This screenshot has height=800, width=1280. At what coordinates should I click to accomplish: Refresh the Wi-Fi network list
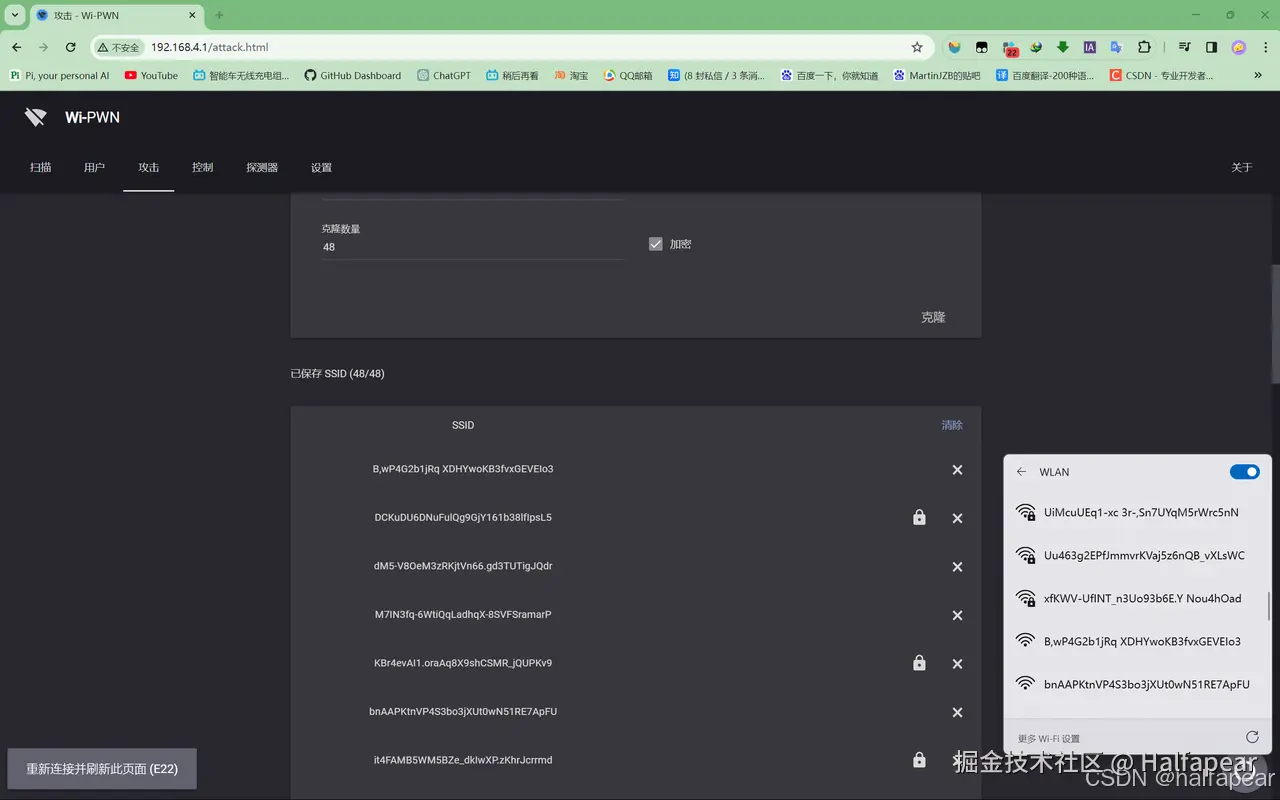coord(1252,737)
